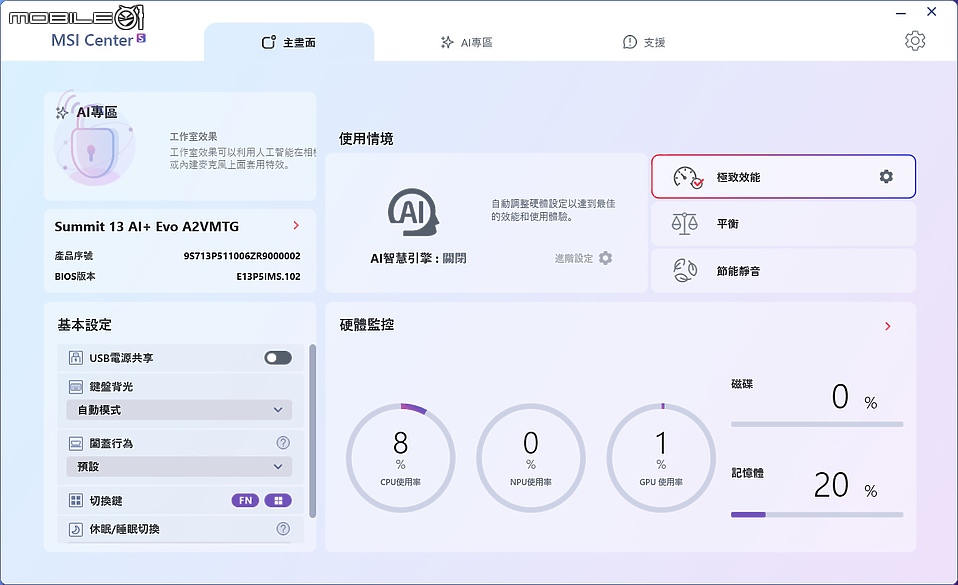Click the 闔蓋行為 laptop lid icon
Screen dimensions: 958x585
point(76,443)
